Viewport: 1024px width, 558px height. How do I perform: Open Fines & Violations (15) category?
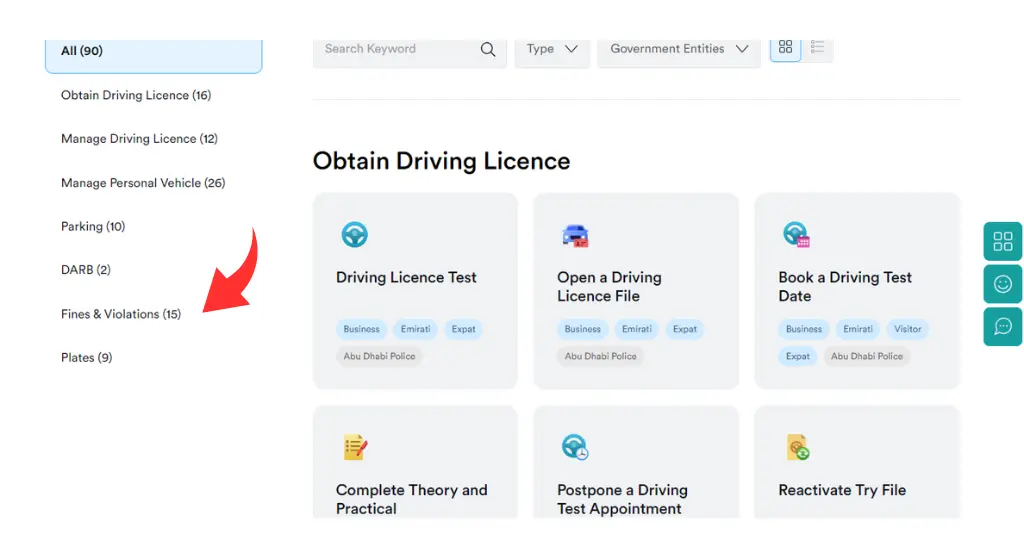121,314
